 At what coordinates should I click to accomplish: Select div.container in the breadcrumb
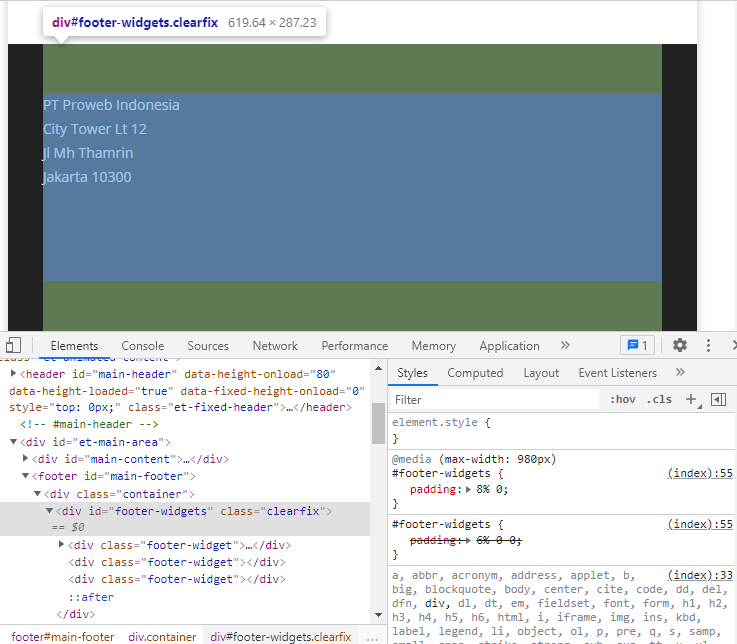point(162,636)
